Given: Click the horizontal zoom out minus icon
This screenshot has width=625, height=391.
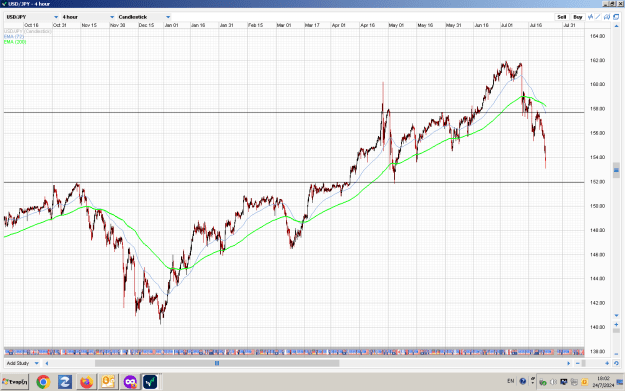Looking at the screenshot, I should coord(578,363).
